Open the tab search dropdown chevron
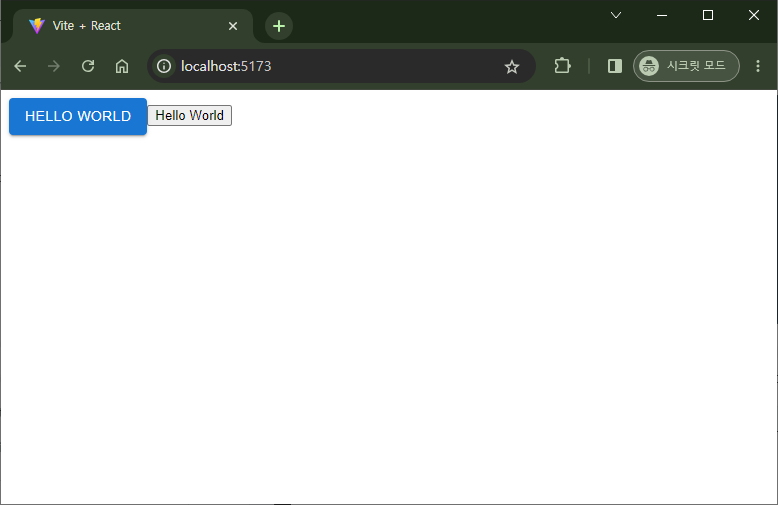 (x=616, y=15)
